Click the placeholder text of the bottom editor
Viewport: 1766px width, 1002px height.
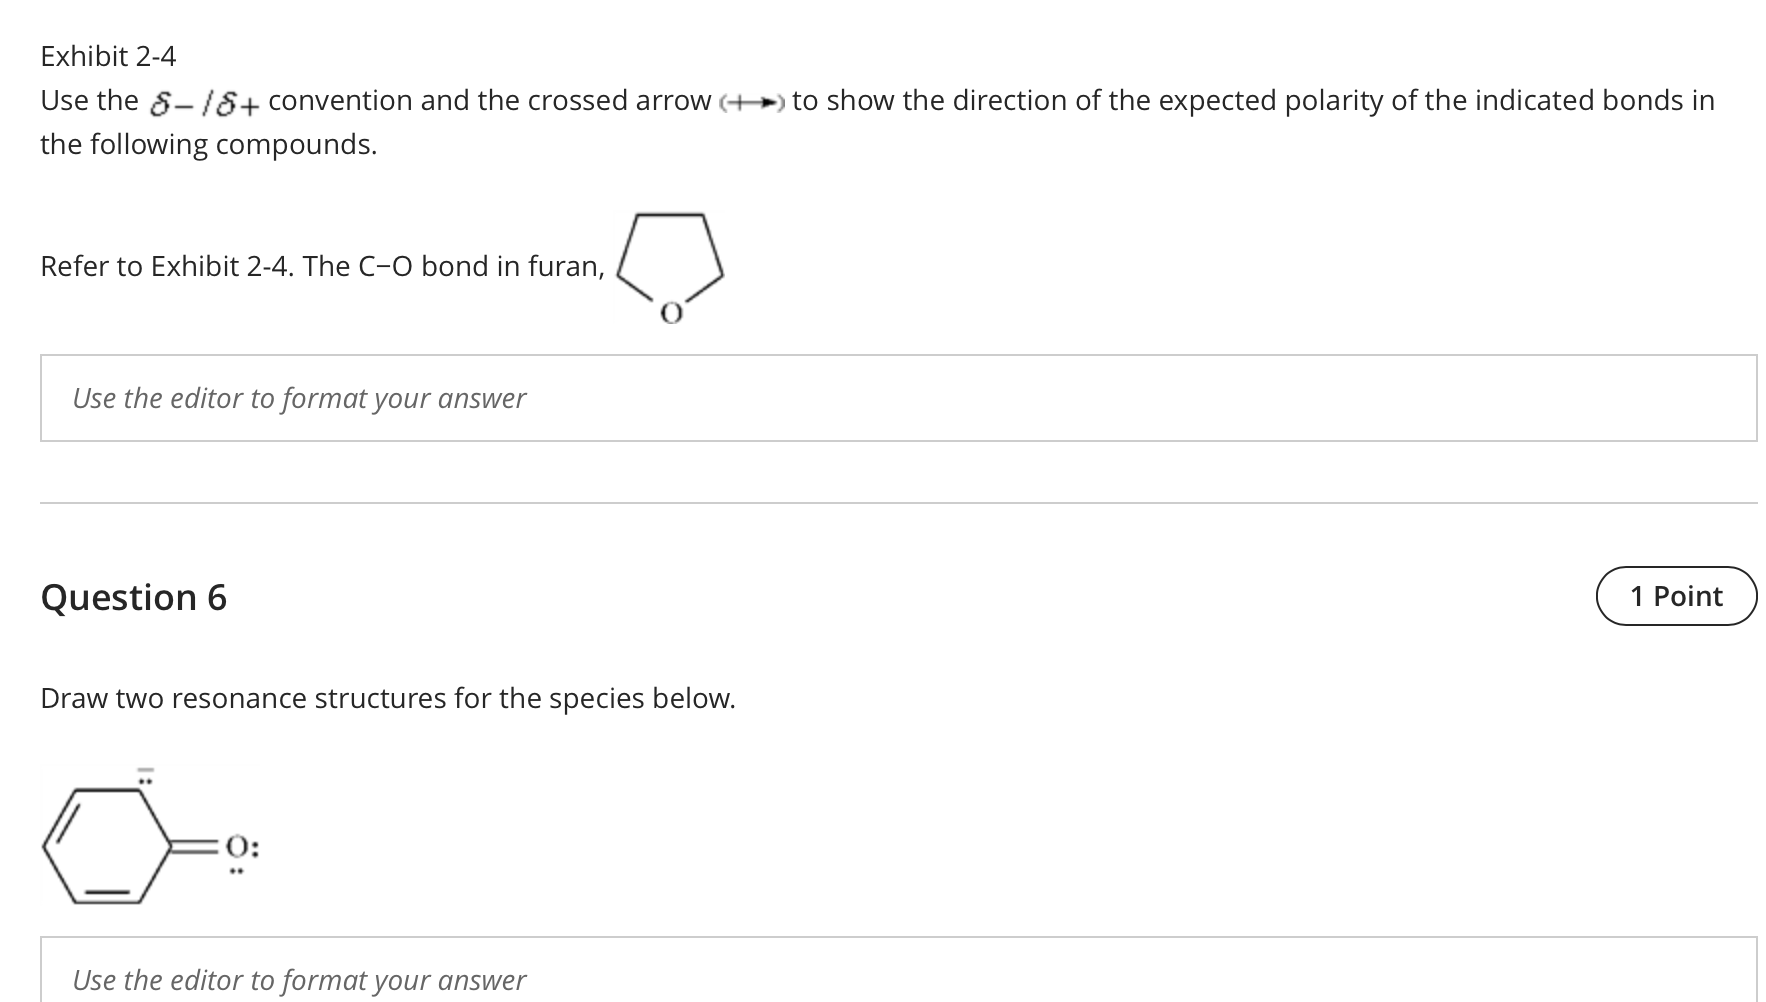pyautogui.click(x=298, y=980)
